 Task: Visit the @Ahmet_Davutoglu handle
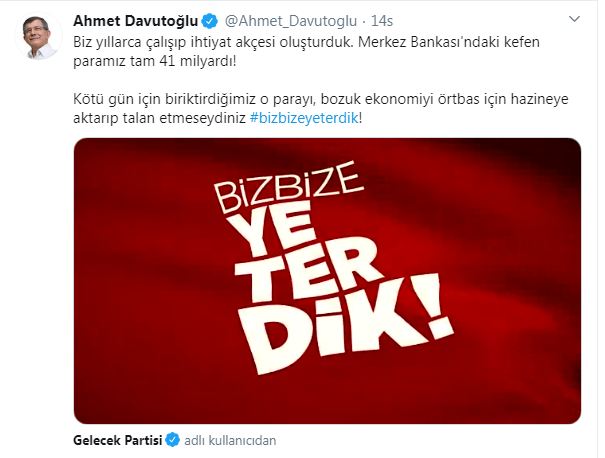[x=291, y=21]
